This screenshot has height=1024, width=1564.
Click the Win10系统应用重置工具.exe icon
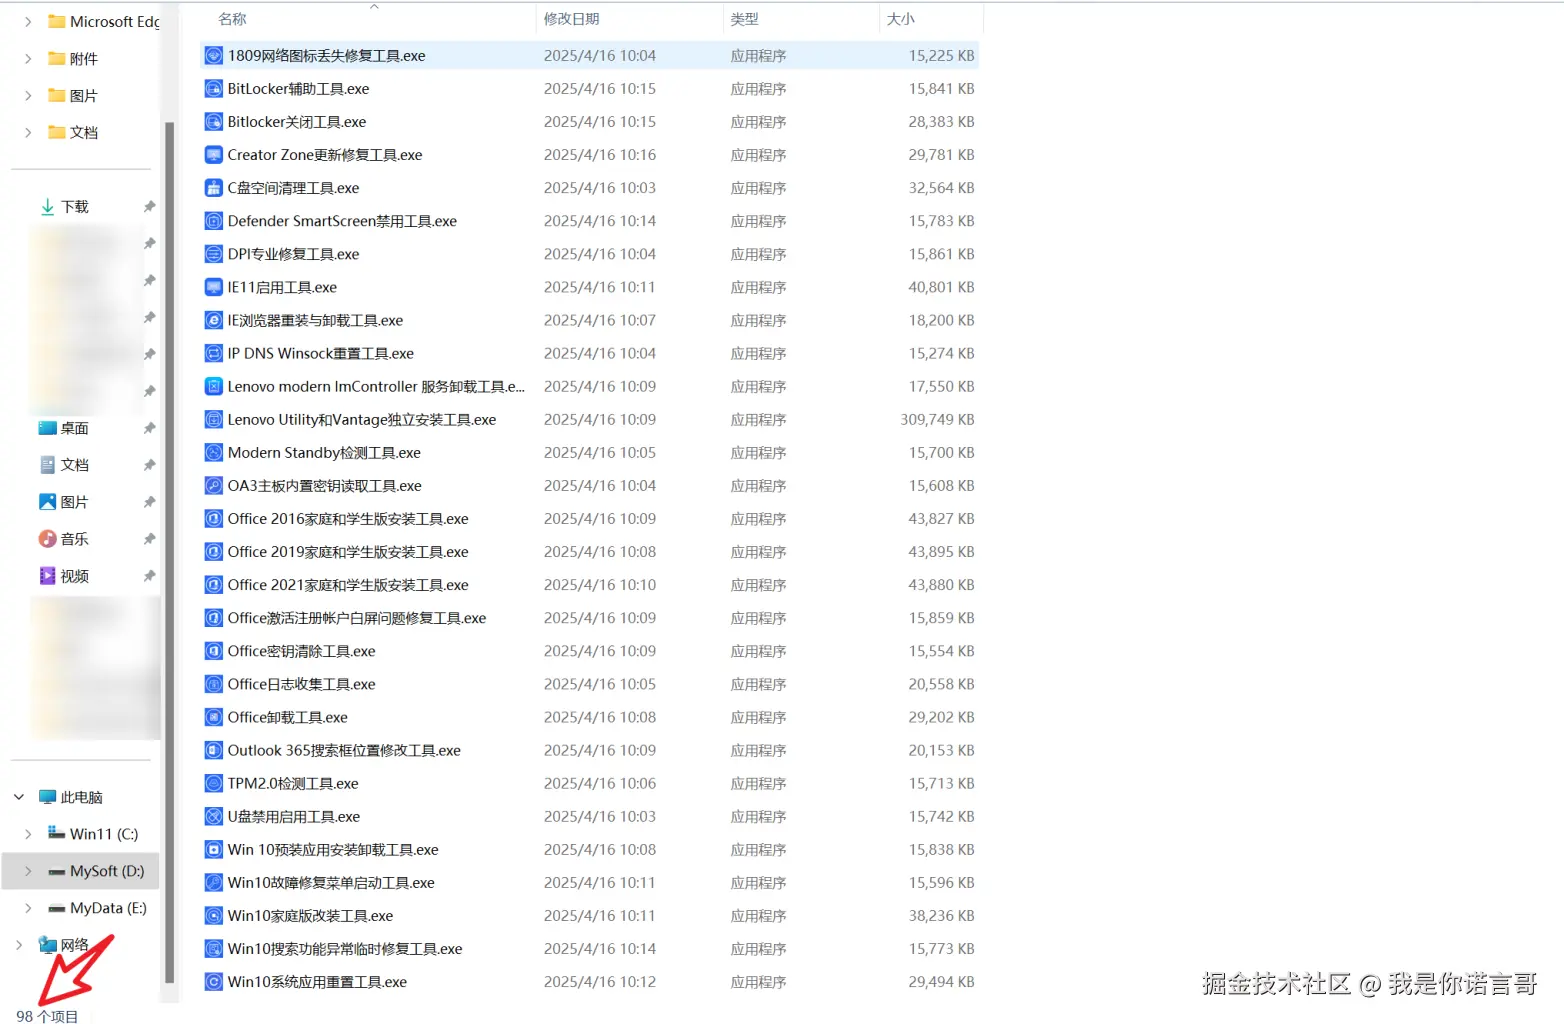[213, 982]
